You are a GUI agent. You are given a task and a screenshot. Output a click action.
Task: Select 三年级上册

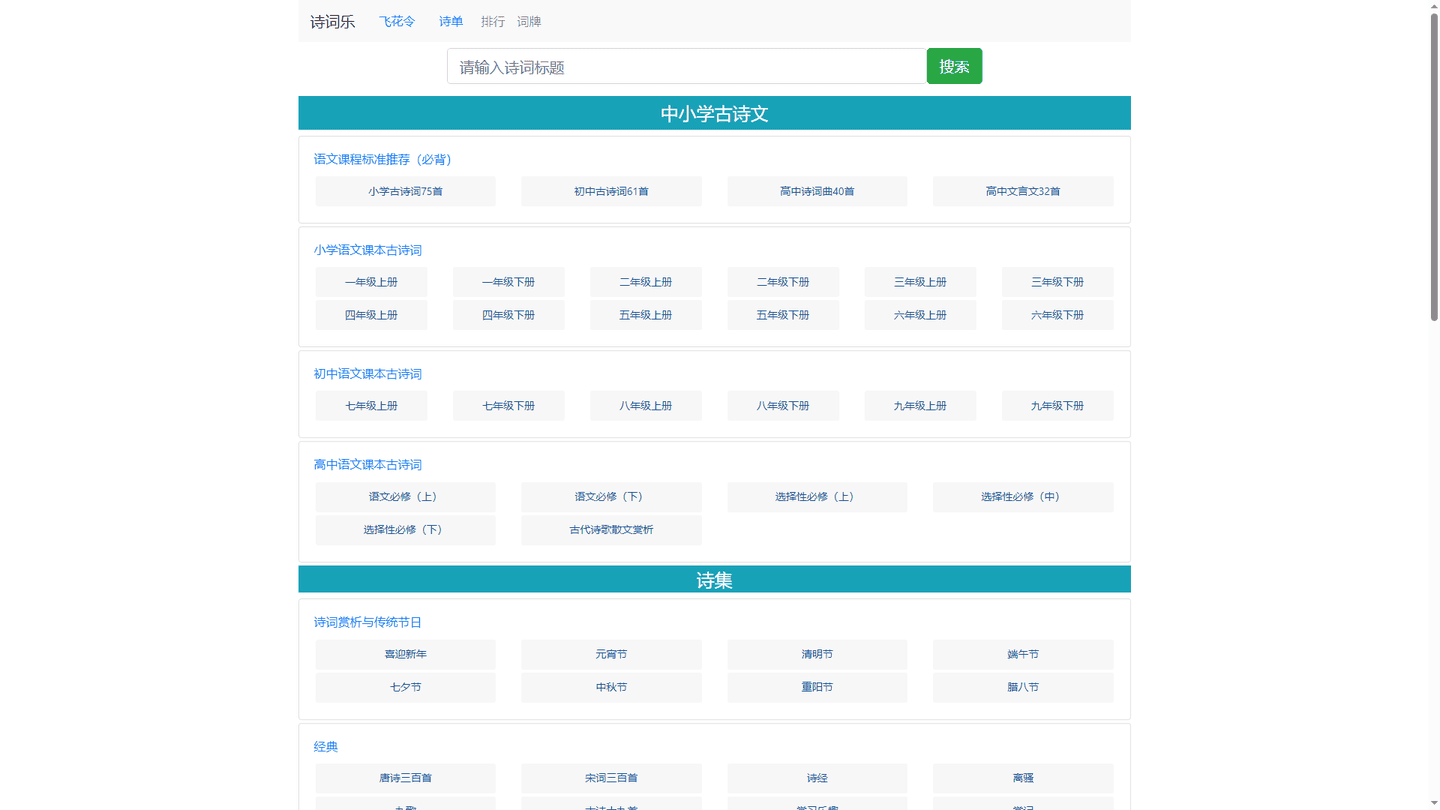click(x=920, y=282)
